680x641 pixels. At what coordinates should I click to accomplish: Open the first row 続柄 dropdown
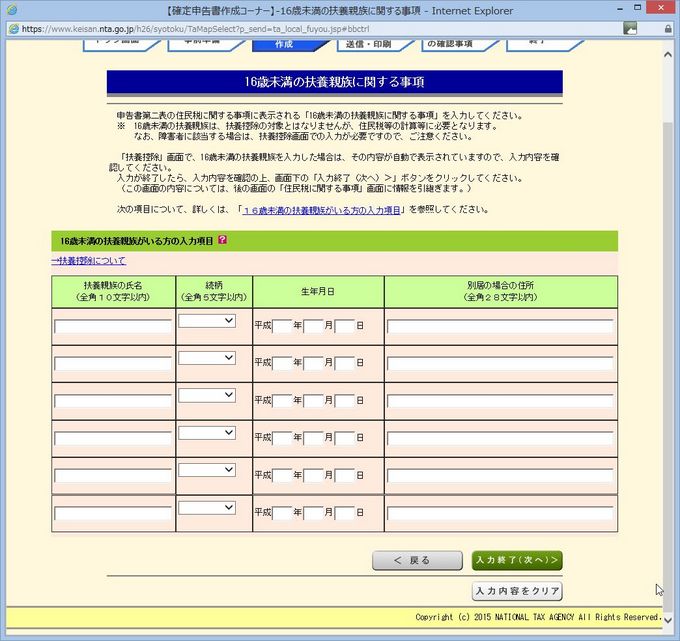(x=207, y=321)
